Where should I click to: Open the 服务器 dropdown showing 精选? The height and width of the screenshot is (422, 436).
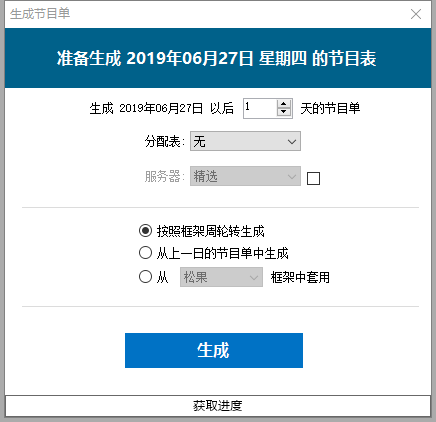click(x=245, y=176)
